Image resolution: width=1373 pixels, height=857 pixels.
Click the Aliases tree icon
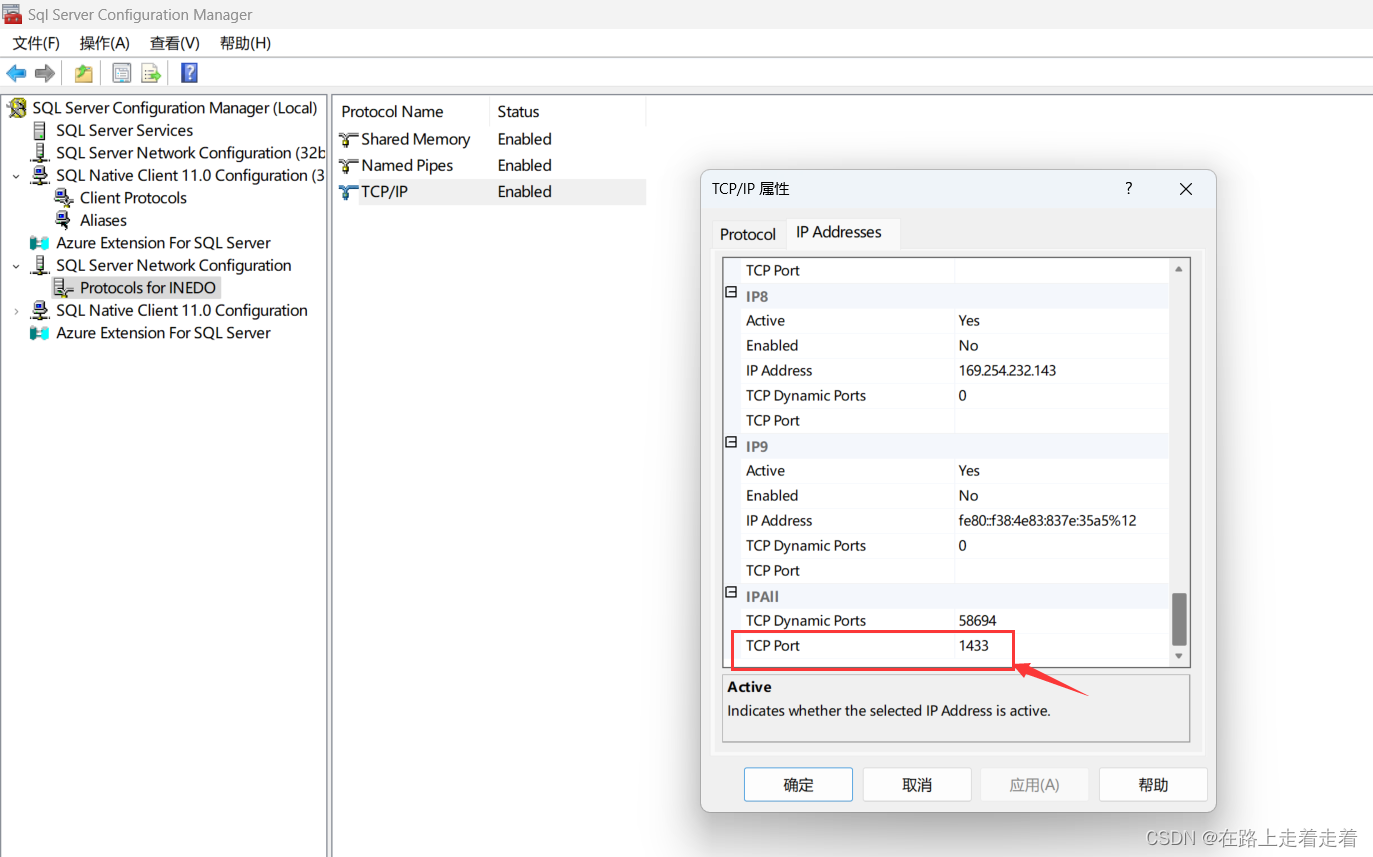[63, 220]
